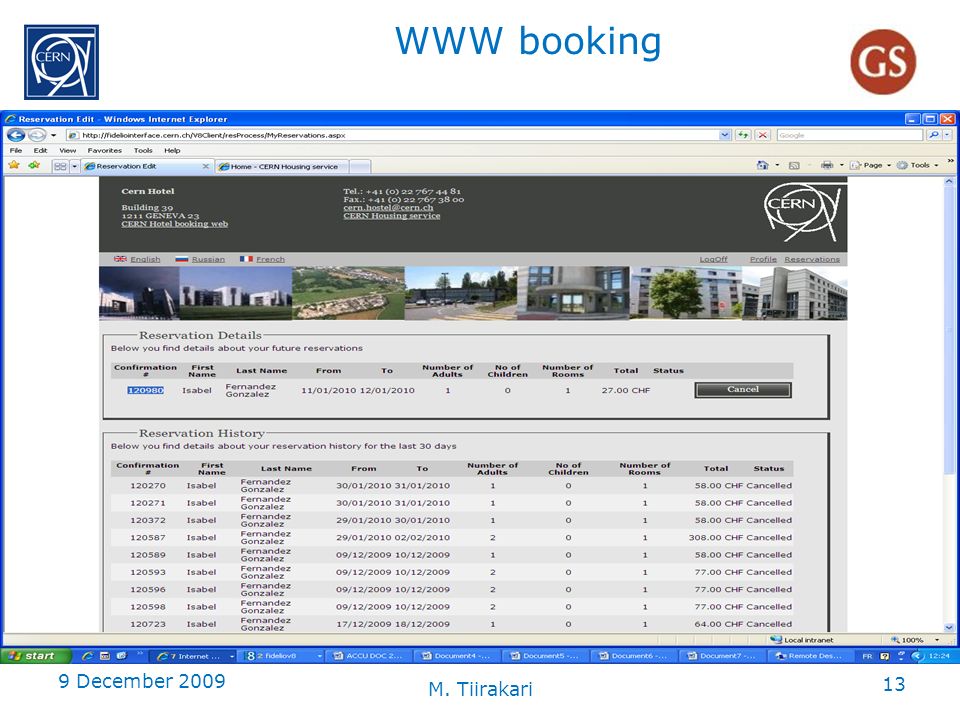Launch Internet Explorer from Quick Launch

87,656
